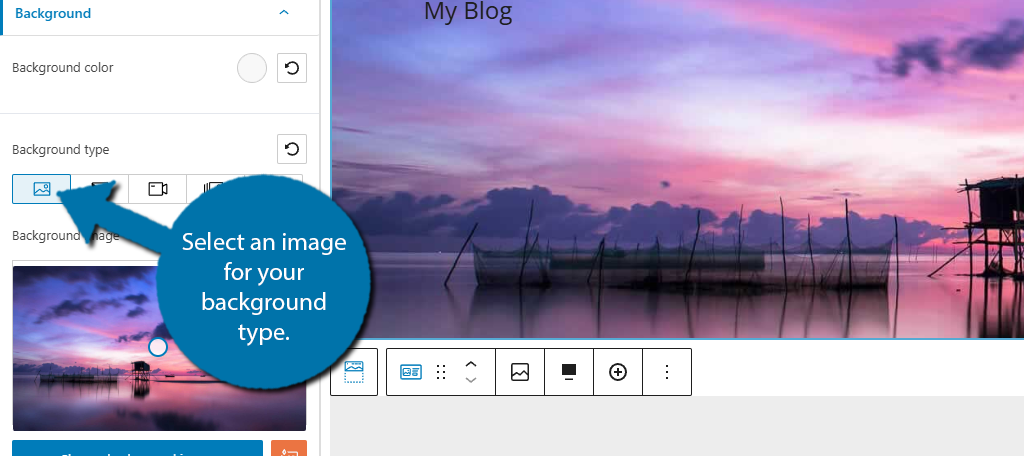Screen dimensions: 1024x456
Task: Click the alignment icon in block toolbar
Action: [569, 372]
